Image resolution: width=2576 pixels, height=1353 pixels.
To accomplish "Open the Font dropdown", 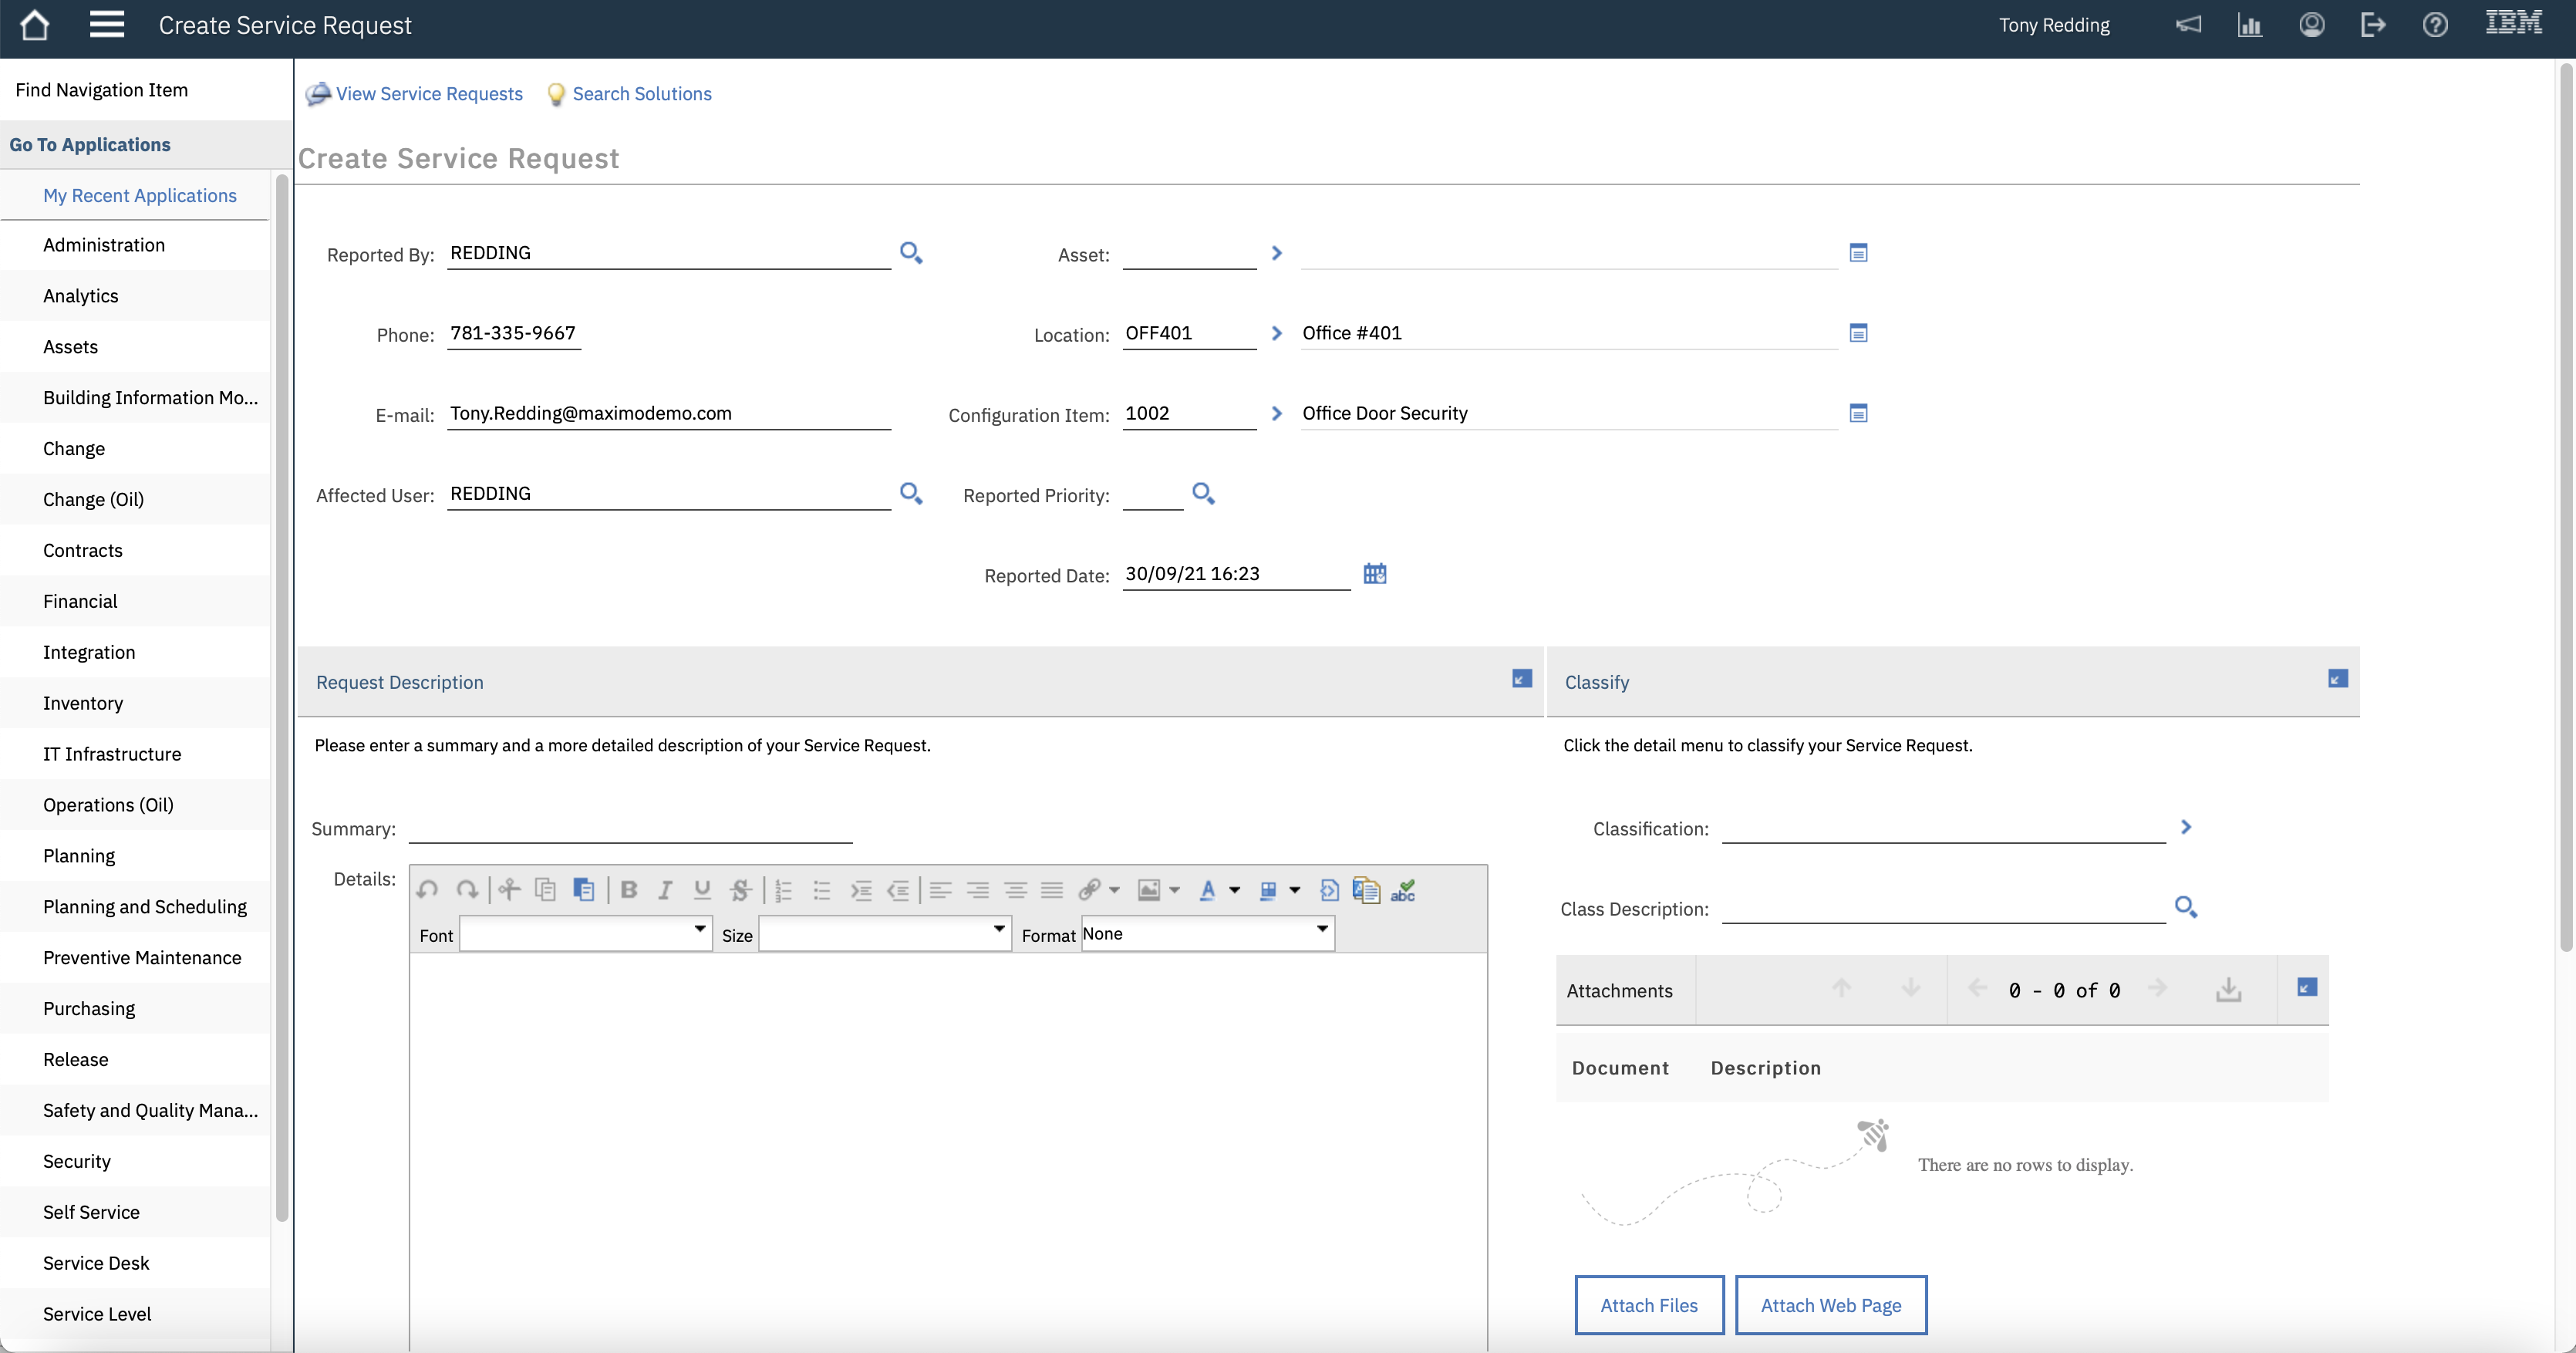I will click(x=586, y=934).
